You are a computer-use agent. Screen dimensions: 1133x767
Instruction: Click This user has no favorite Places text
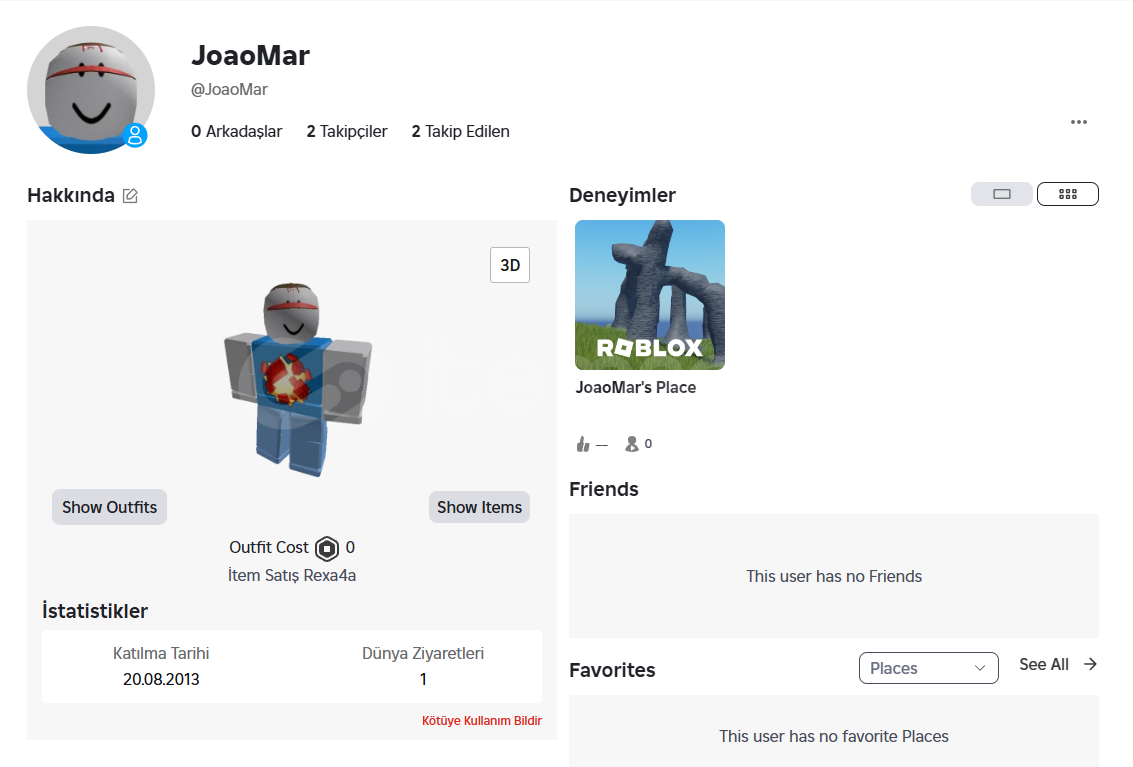tap(834, 736)
